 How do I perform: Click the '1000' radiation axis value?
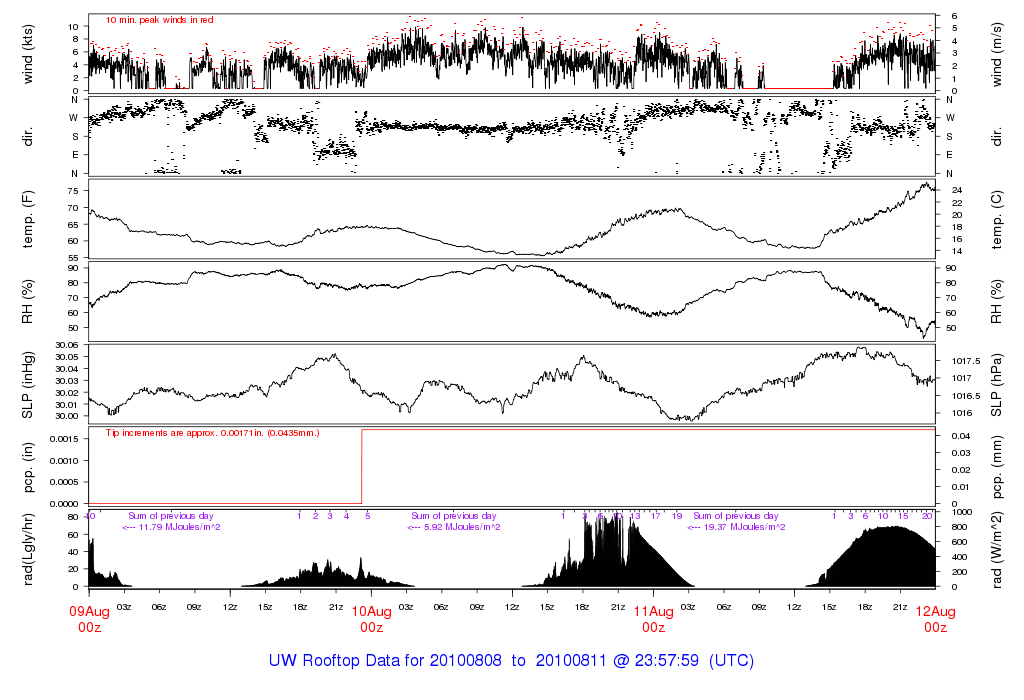click(x=961, y=512)
